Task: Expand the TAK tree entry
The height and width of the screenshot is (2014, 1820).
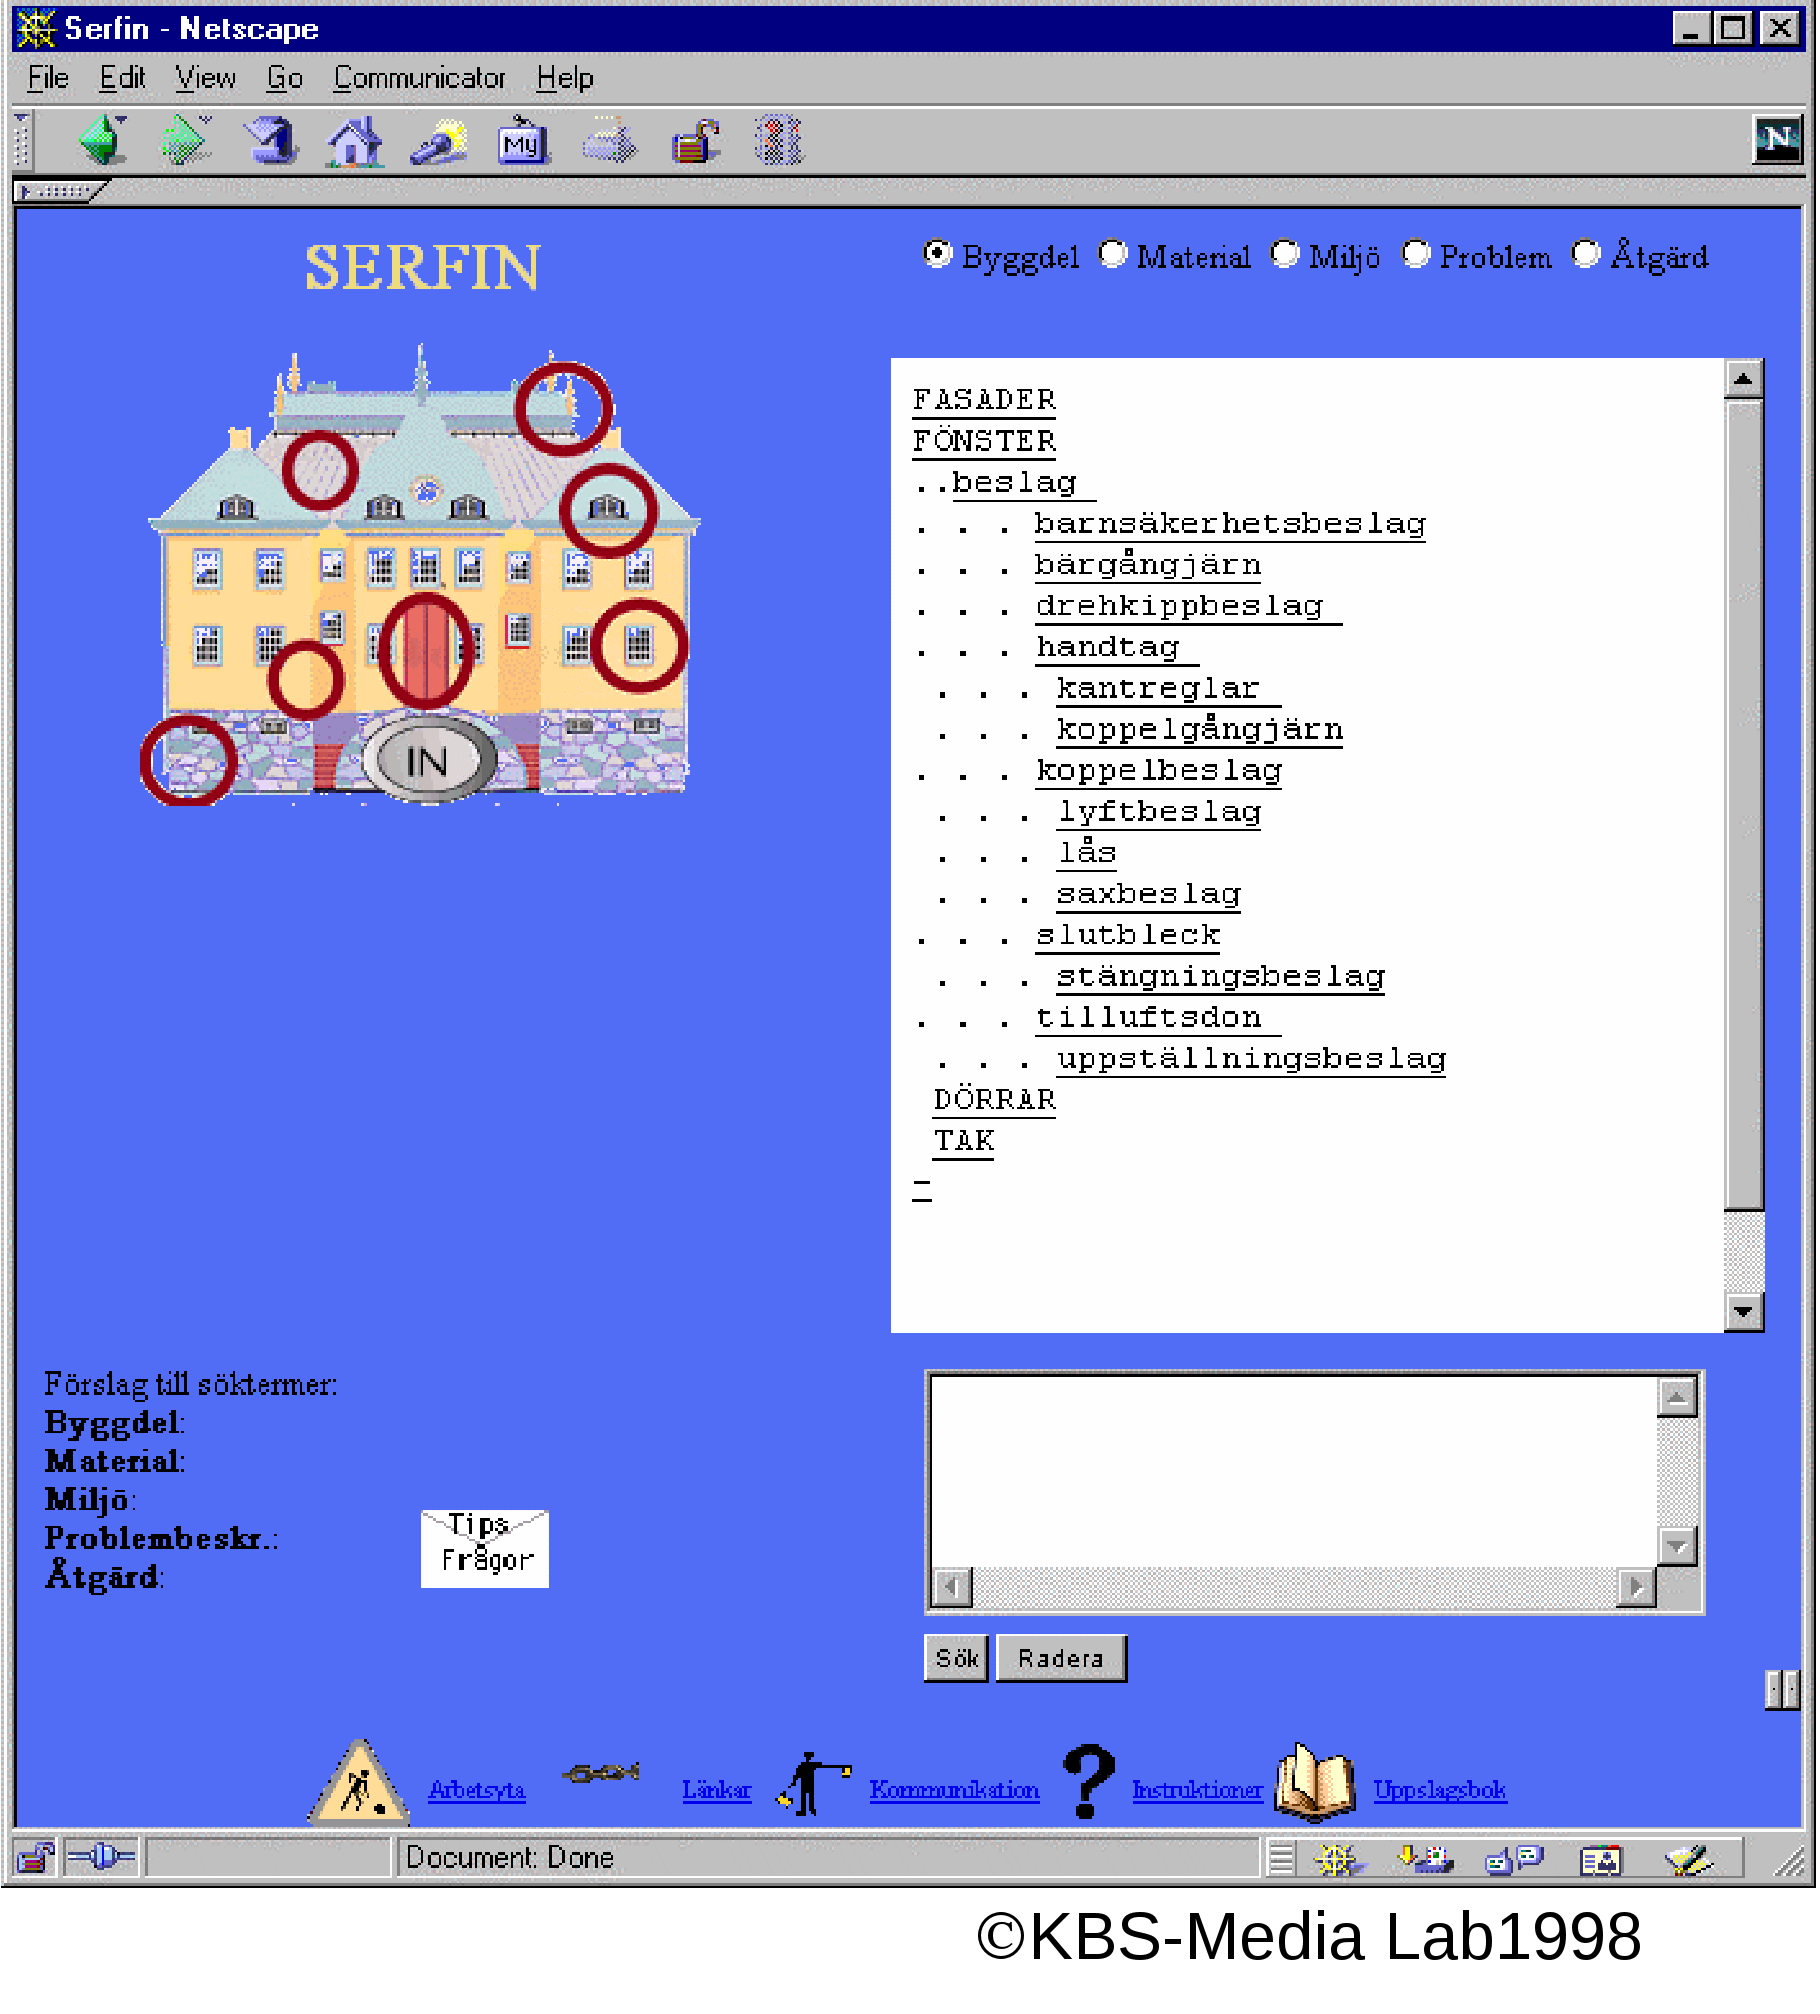Action: (964, 1141)
